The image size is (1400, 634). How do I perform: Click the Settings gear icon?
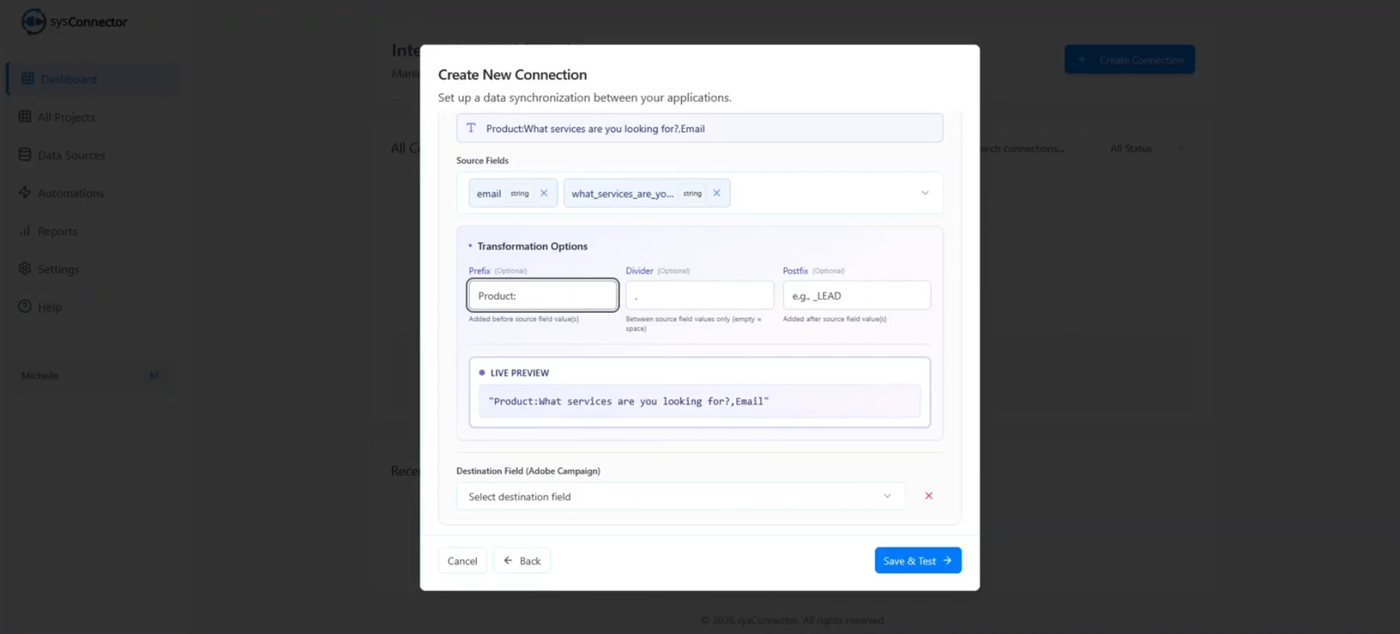[x=25, y=269]
